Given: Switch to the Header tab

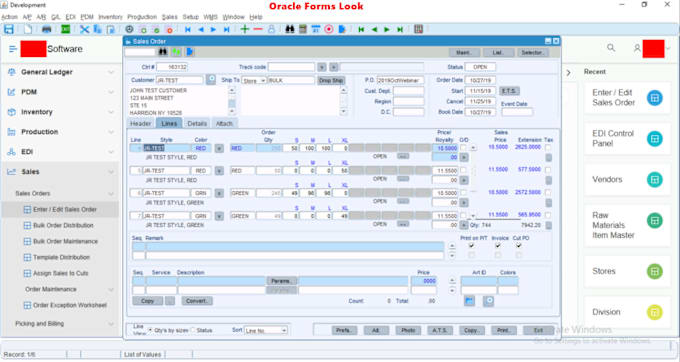Looking at the screenshot, I should [141, 124].
